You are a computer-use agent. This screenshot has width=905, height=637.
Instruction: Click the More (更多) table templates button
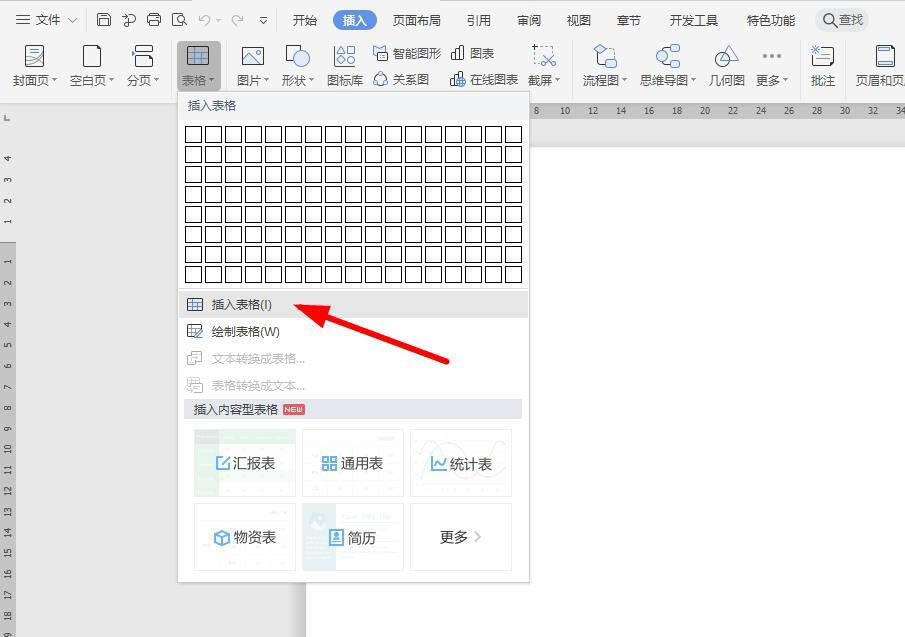(460, 537)
